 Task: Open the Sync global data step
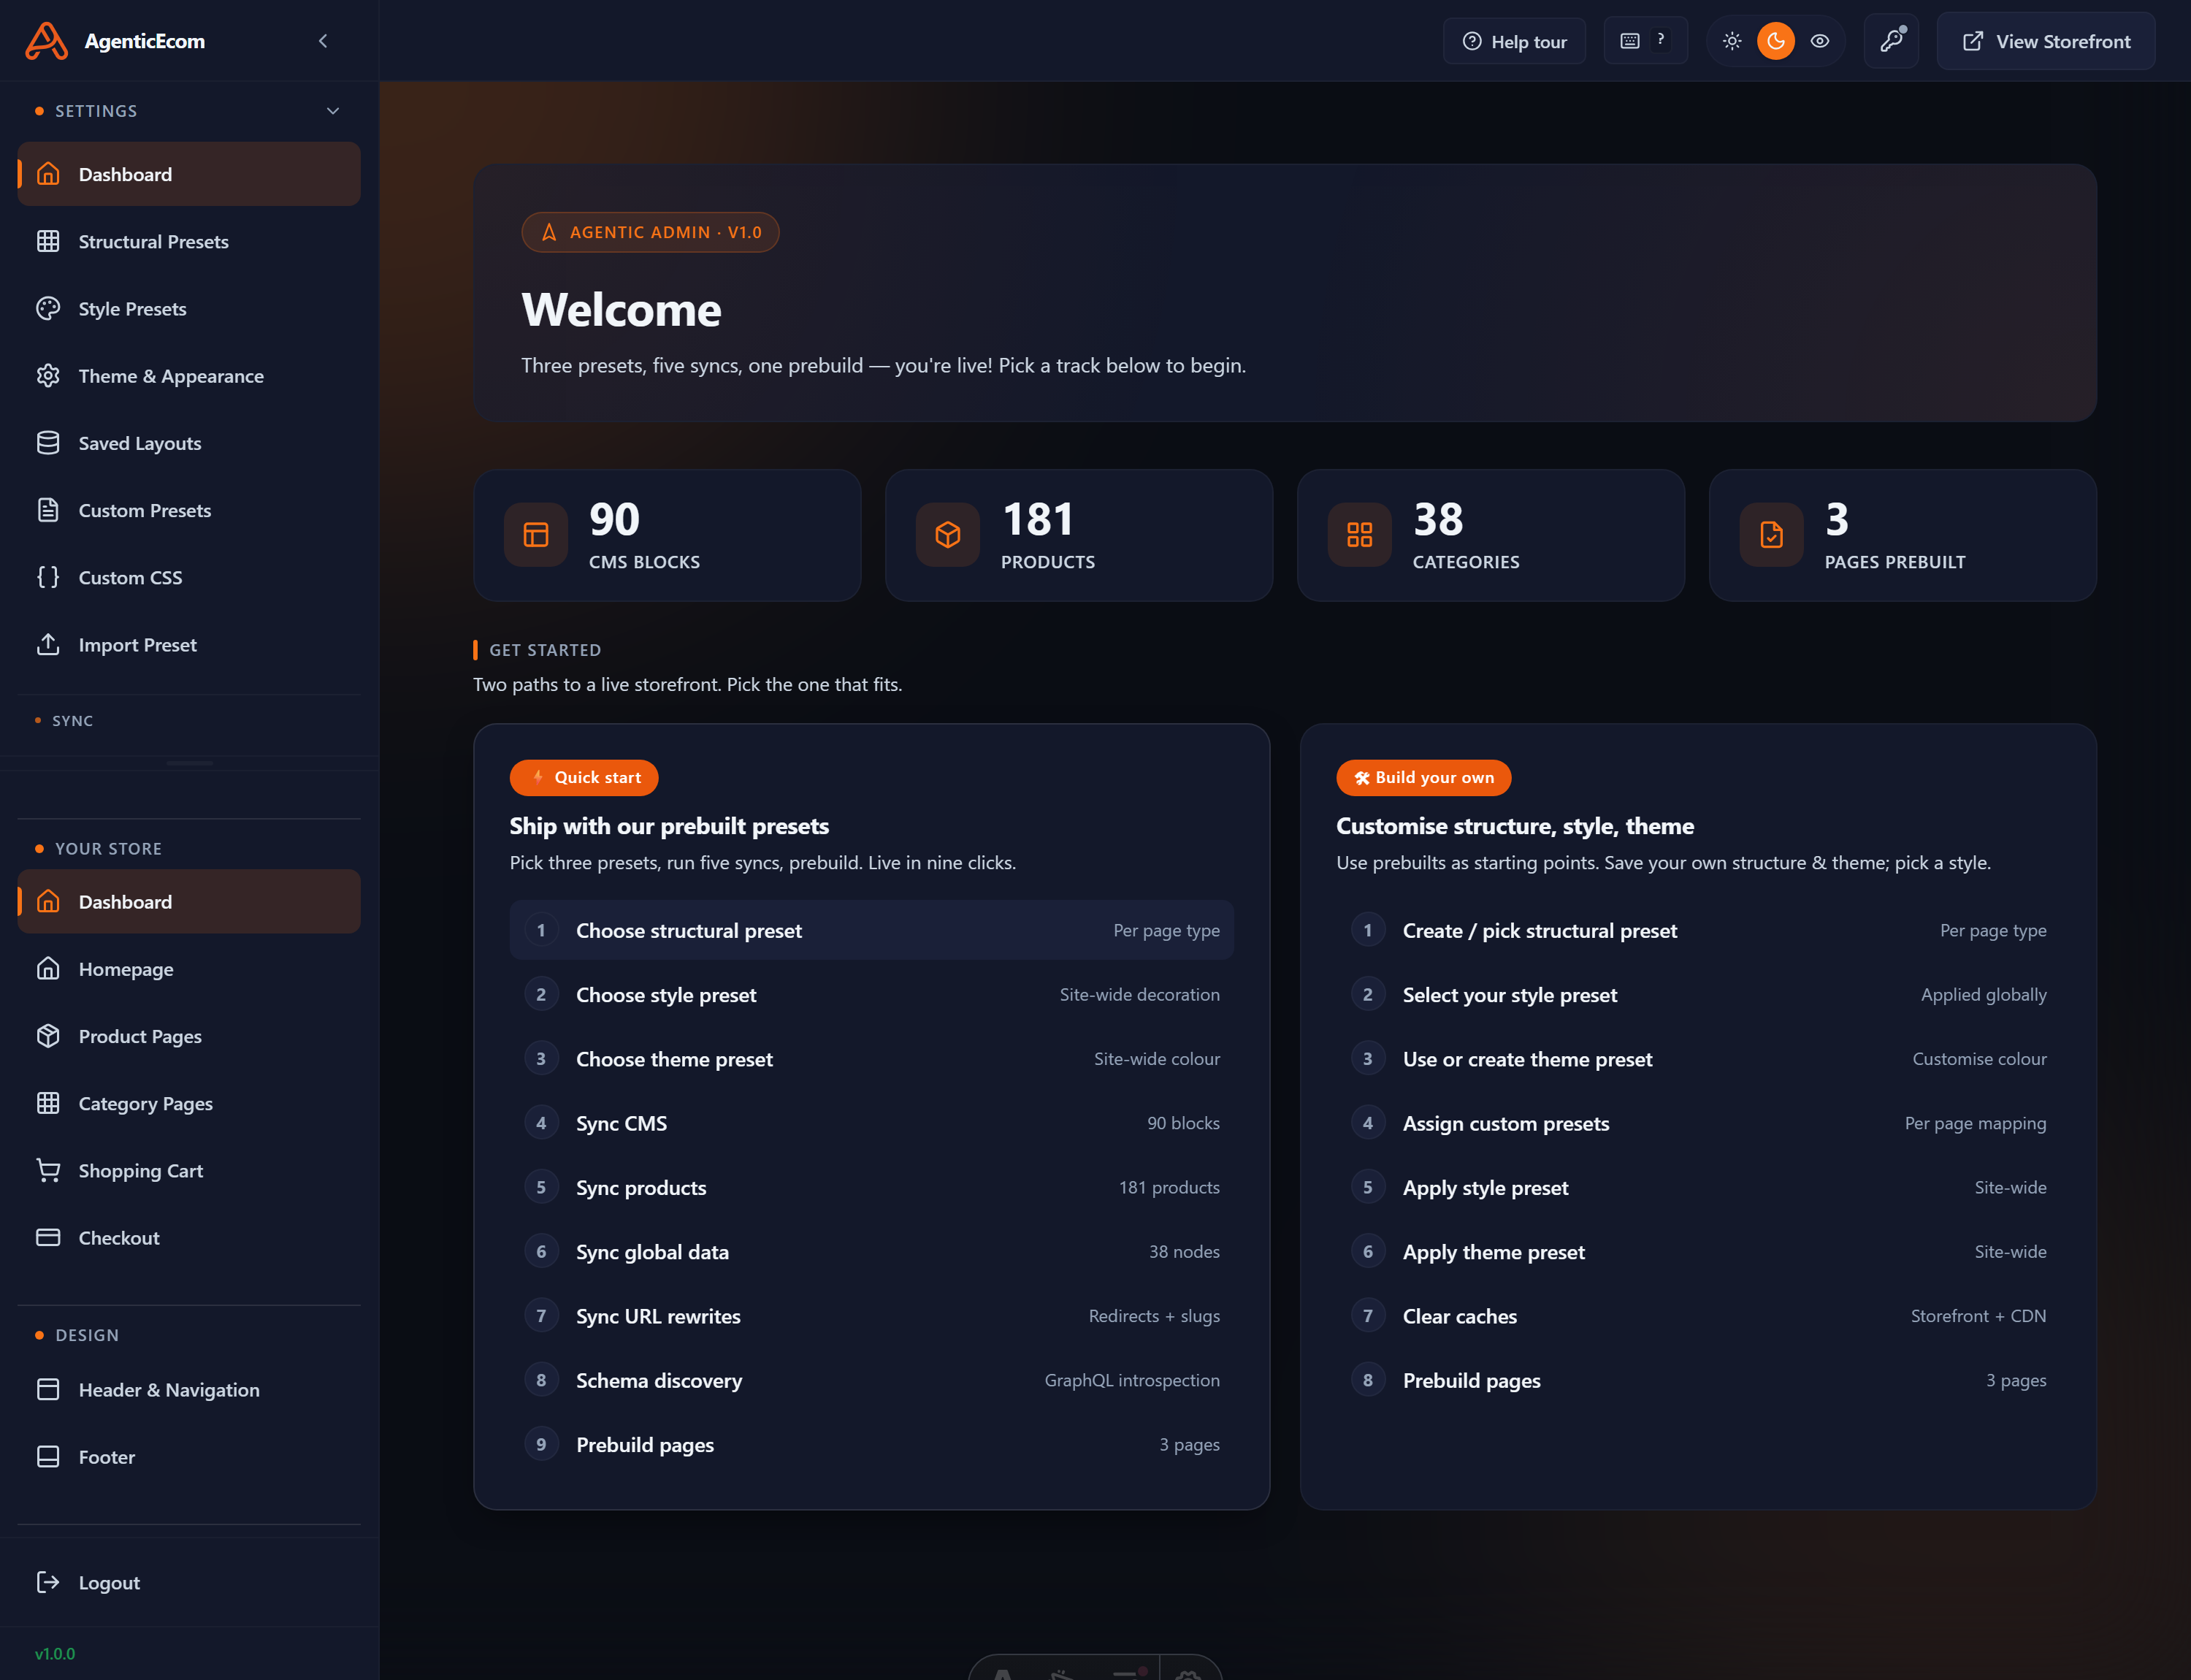(x=872, y=1252)
